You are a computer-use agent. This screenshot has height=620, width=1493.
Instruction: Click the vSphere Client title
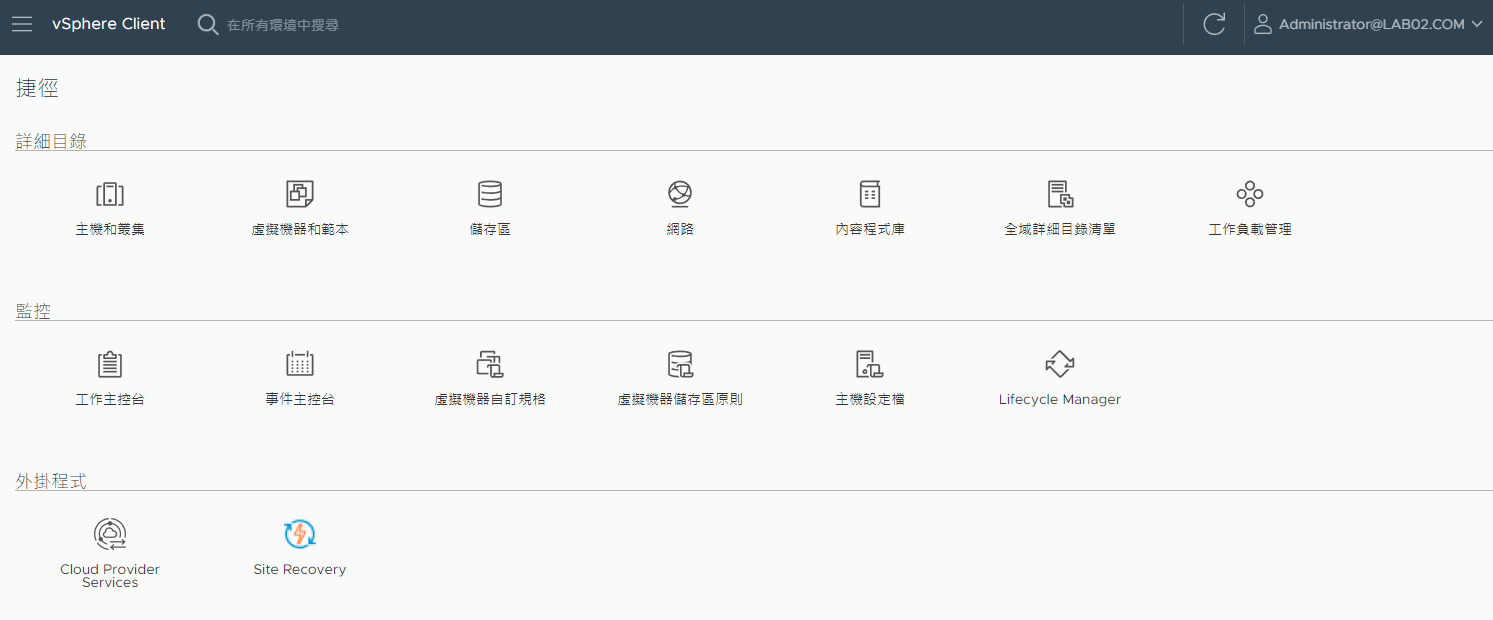click(109, 24)
